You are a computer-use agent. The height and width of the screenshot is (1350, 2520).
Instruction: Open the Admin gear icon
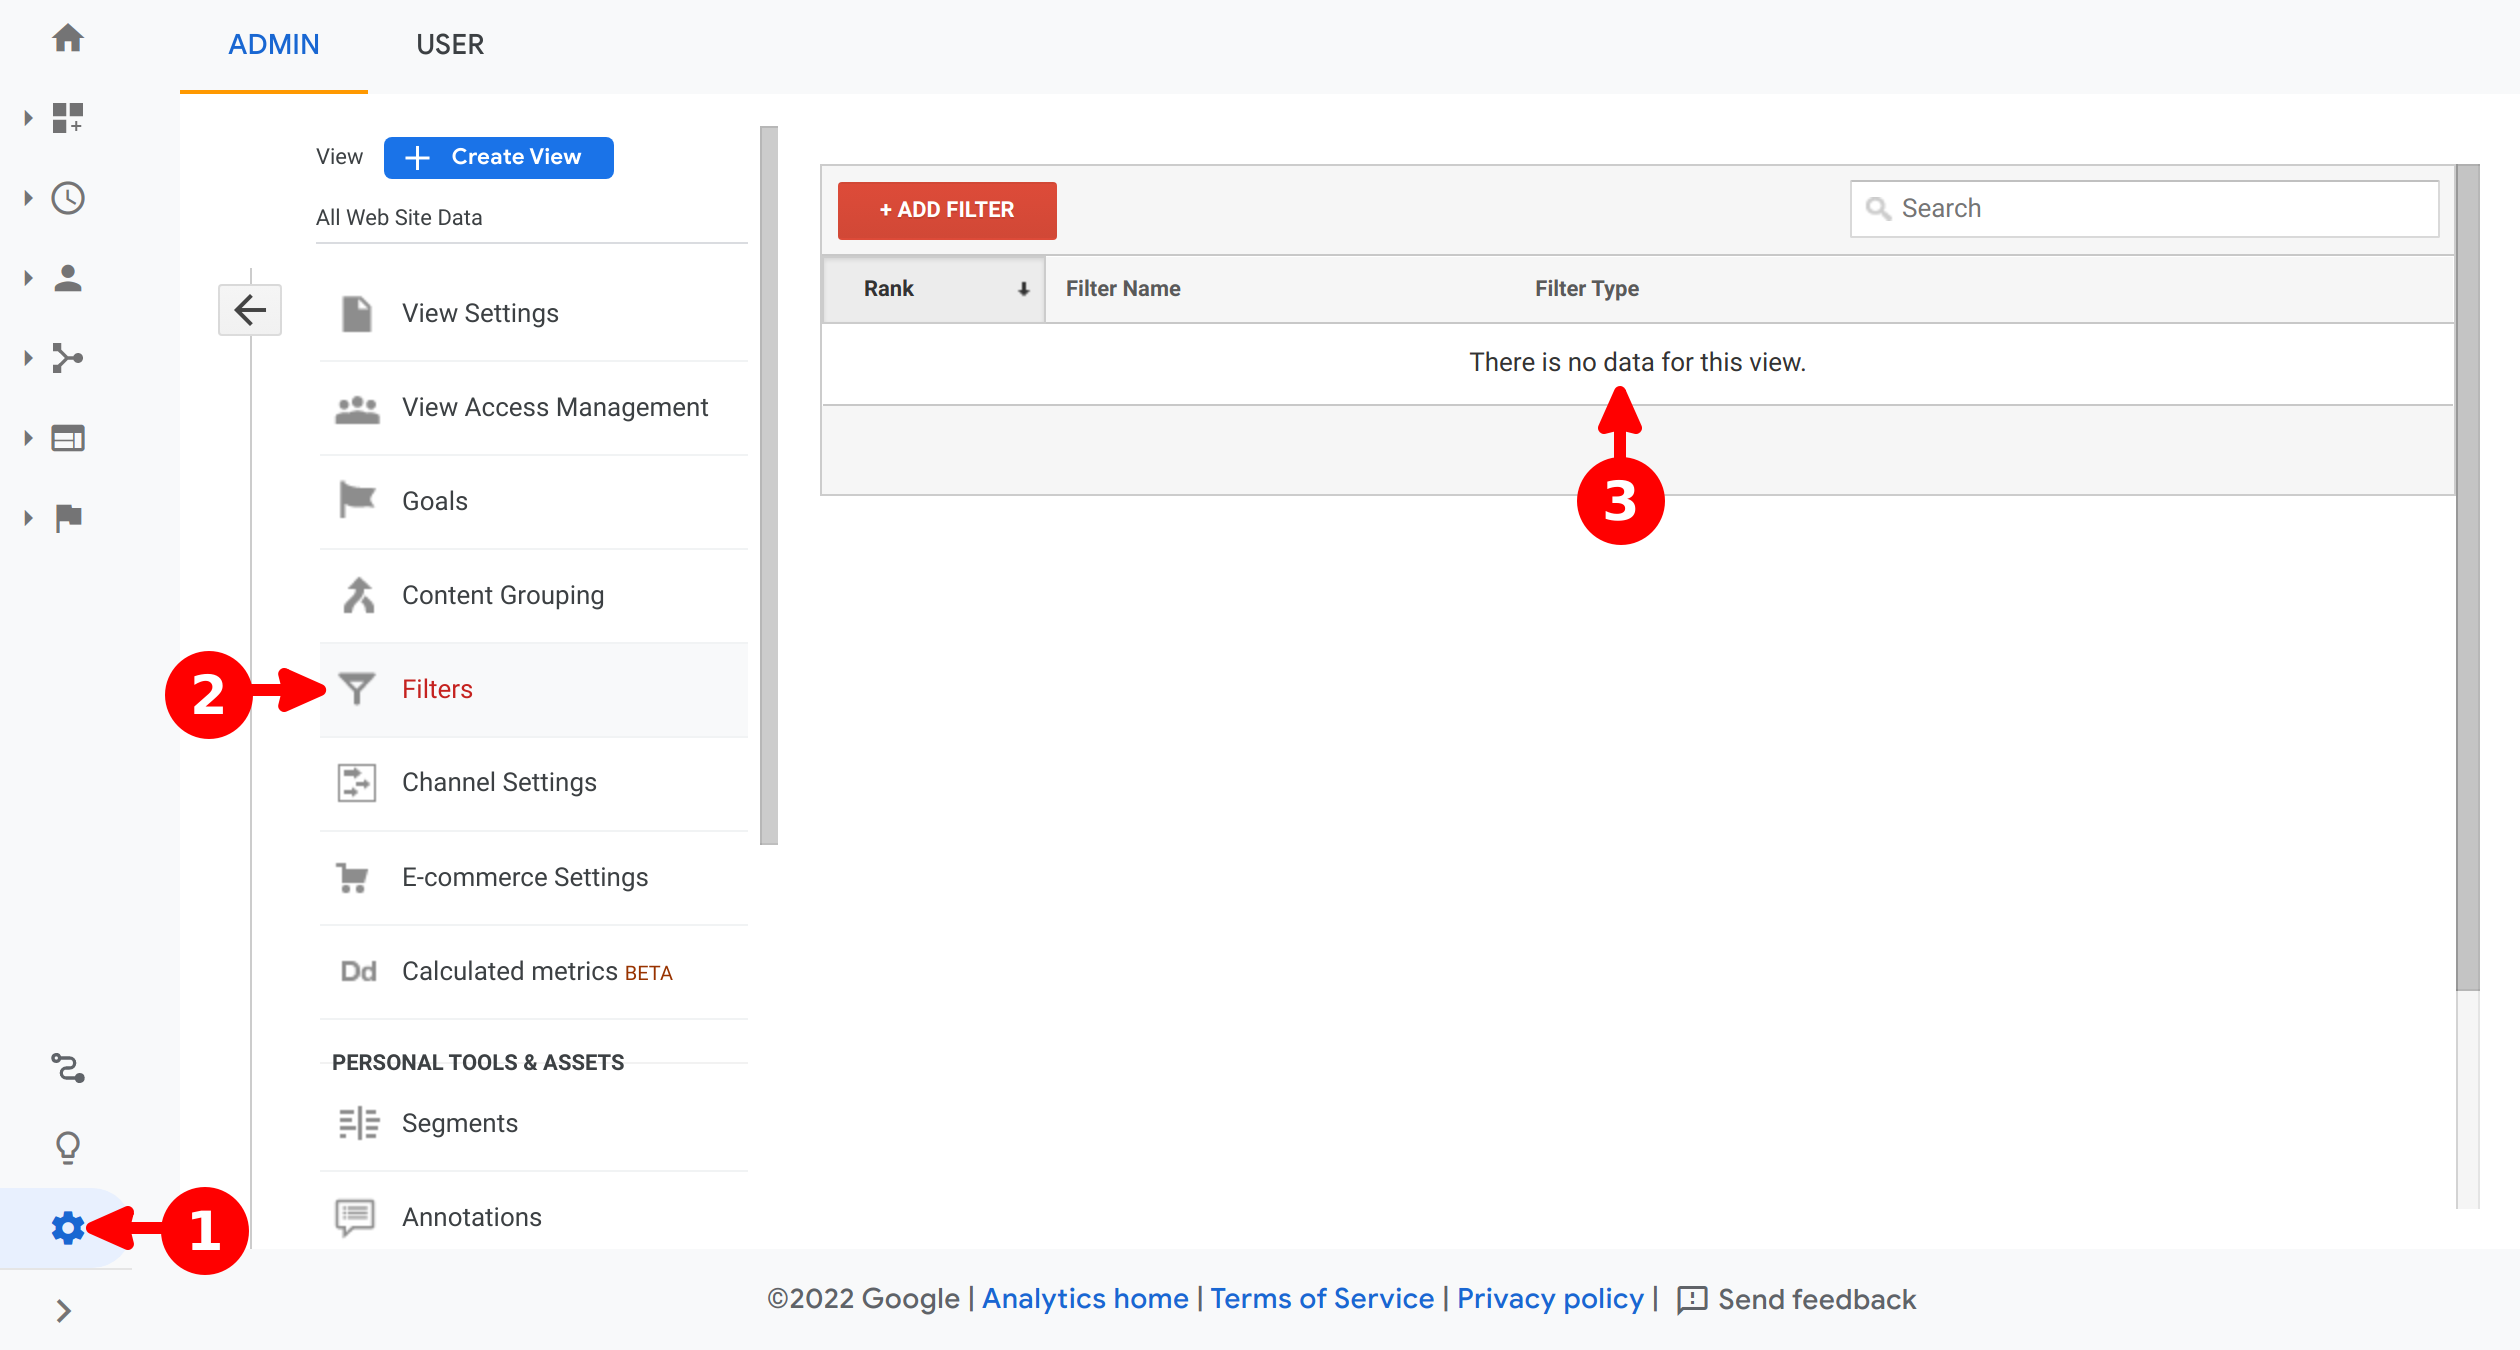pos(67,1228)
